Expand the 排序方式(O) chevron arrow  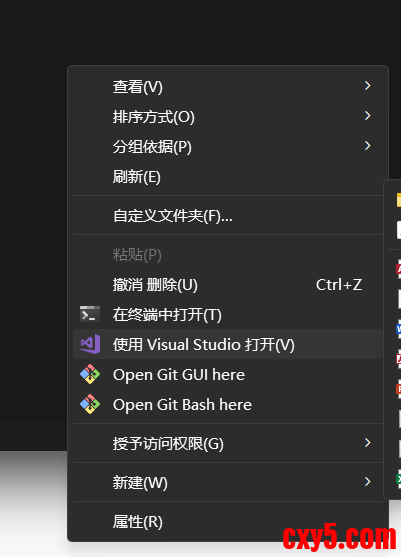point(368,116)
